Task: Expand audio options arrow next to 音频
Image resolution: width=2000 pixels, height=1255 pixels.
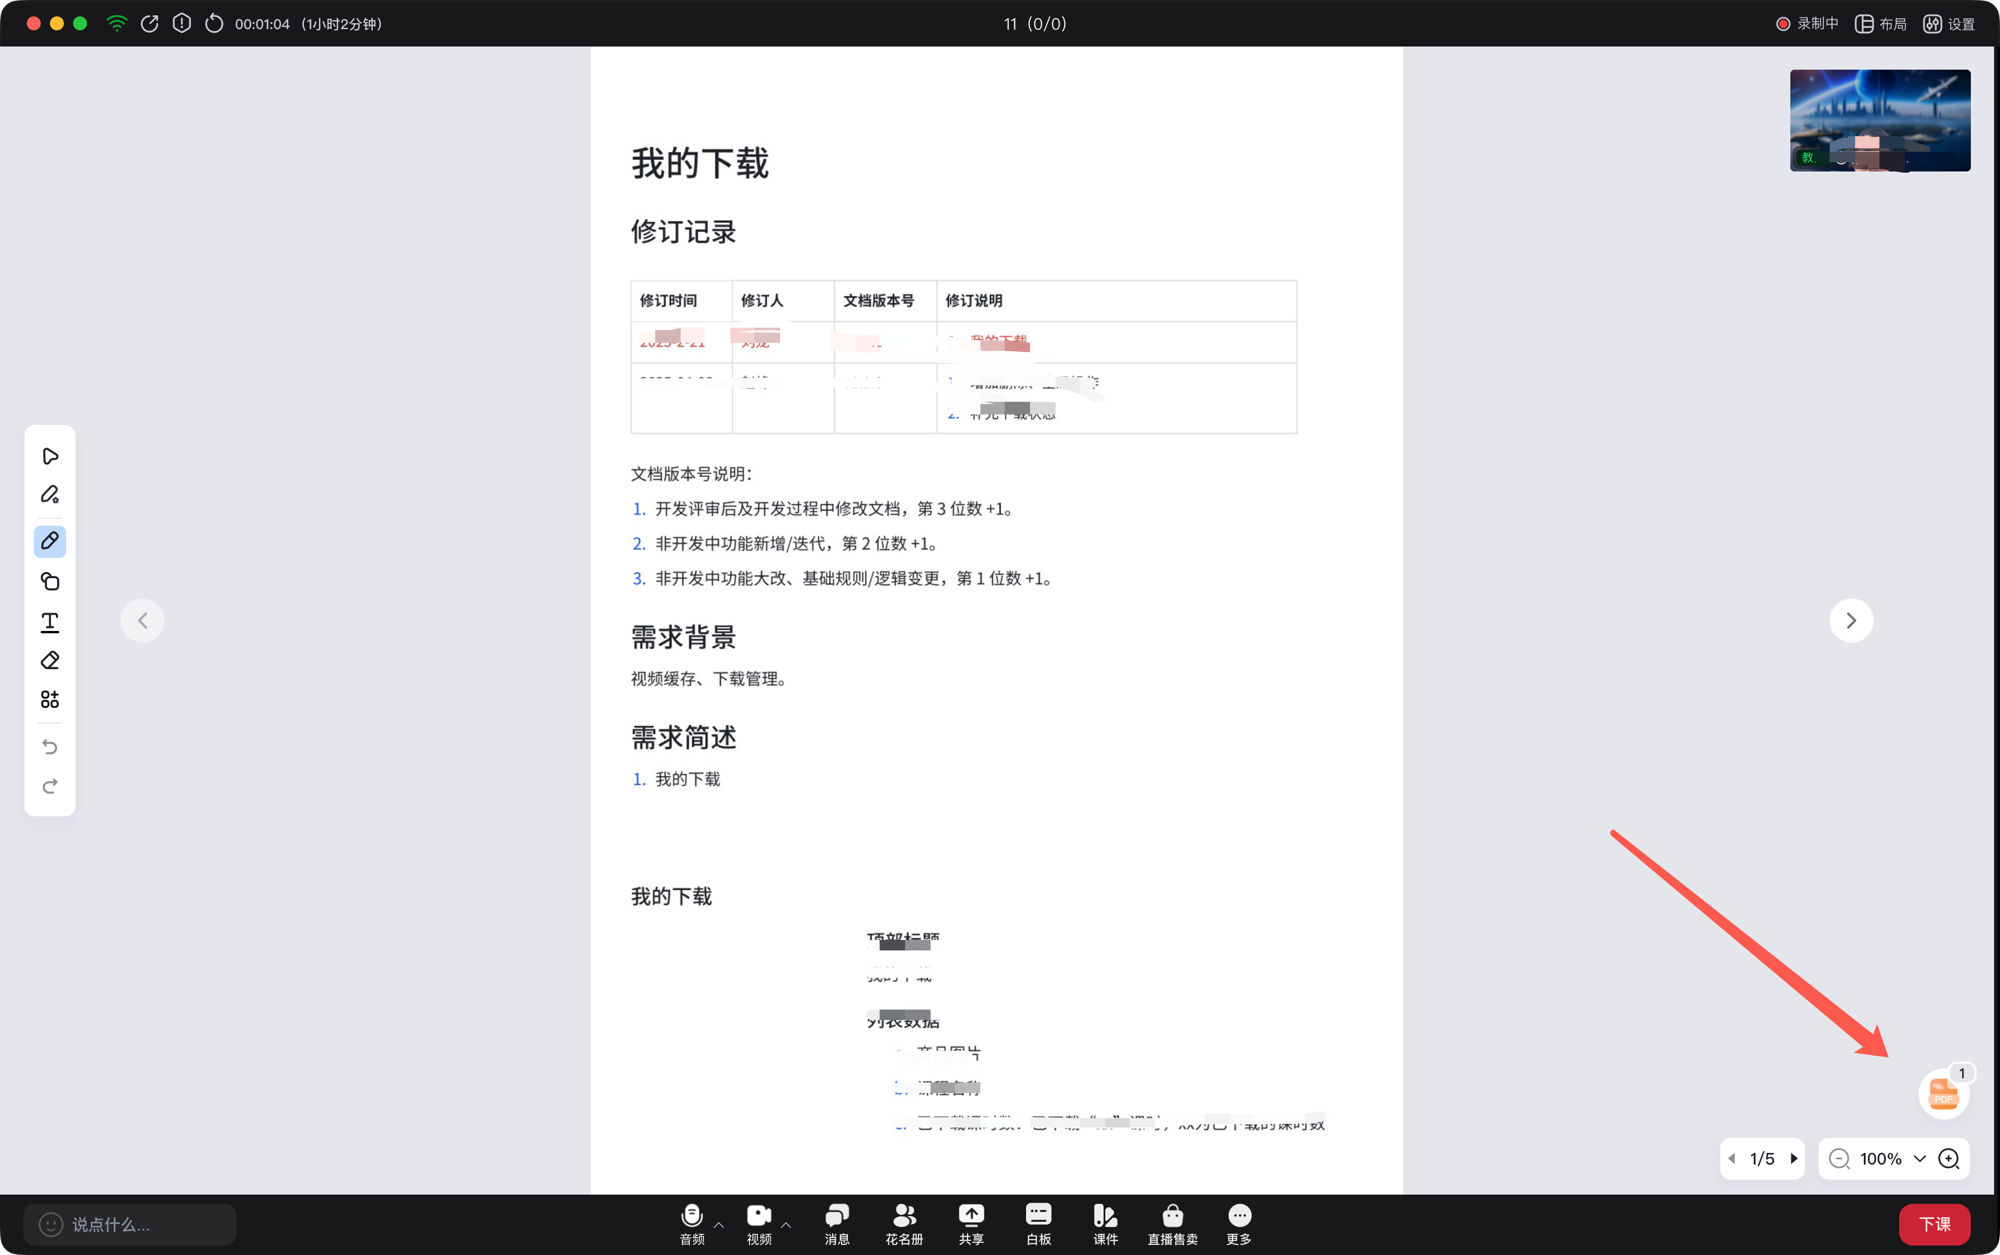Action: (719, 1224)
